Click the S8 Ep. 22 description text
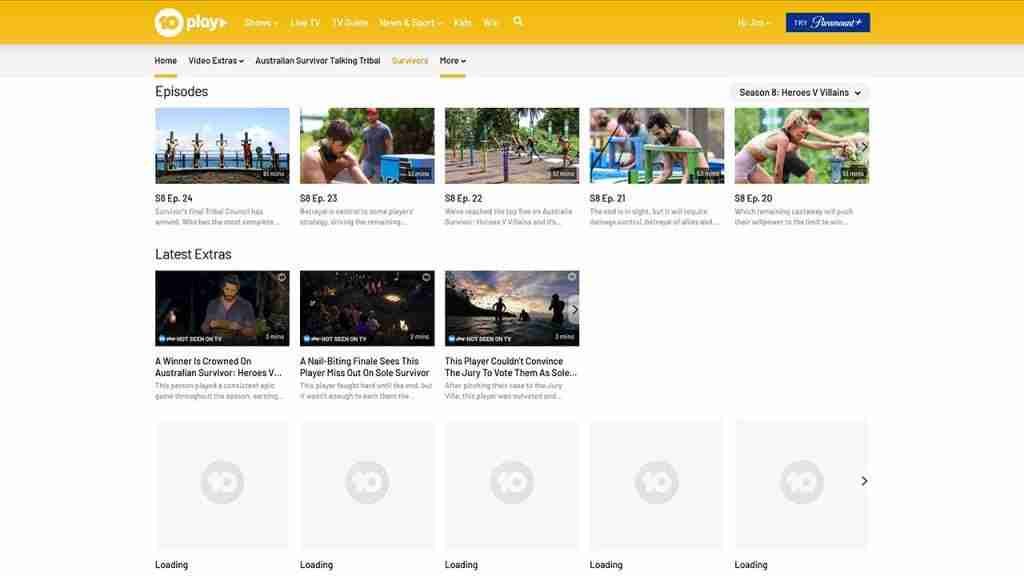Viewport: 1024px width, 576px height. tap(509, 217)
